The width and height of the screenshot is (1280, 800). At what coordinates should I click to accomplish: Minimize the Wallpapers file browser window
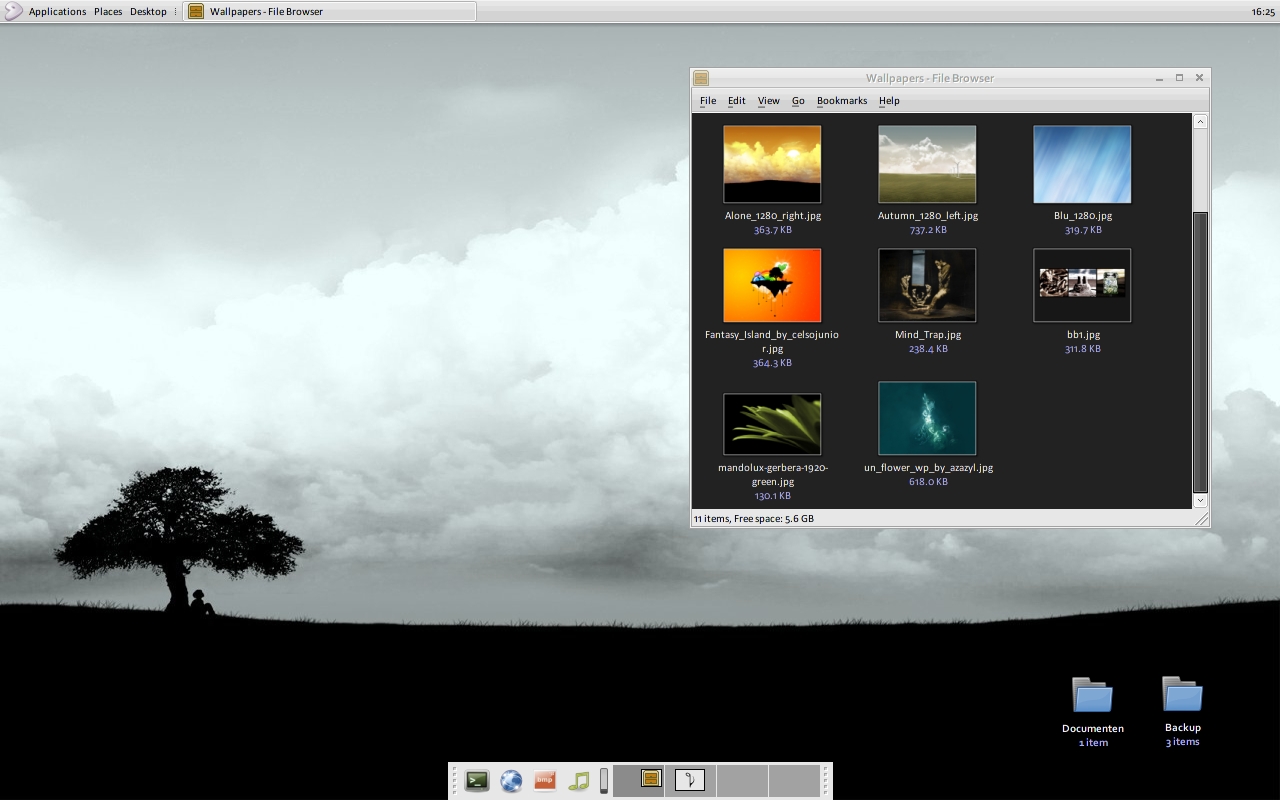click(x=1159, y=78)
